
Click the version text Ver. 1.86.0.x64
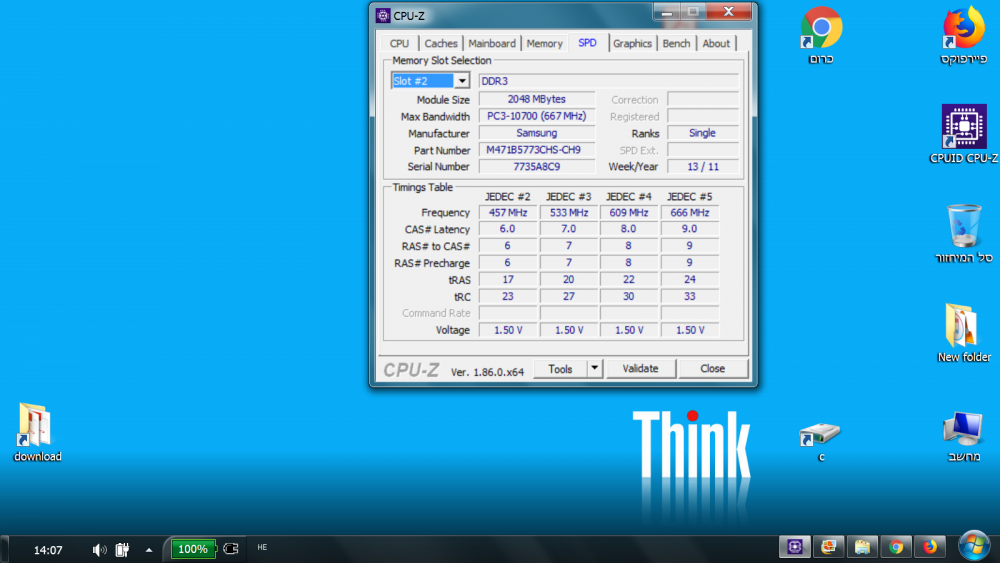(487, 372)
